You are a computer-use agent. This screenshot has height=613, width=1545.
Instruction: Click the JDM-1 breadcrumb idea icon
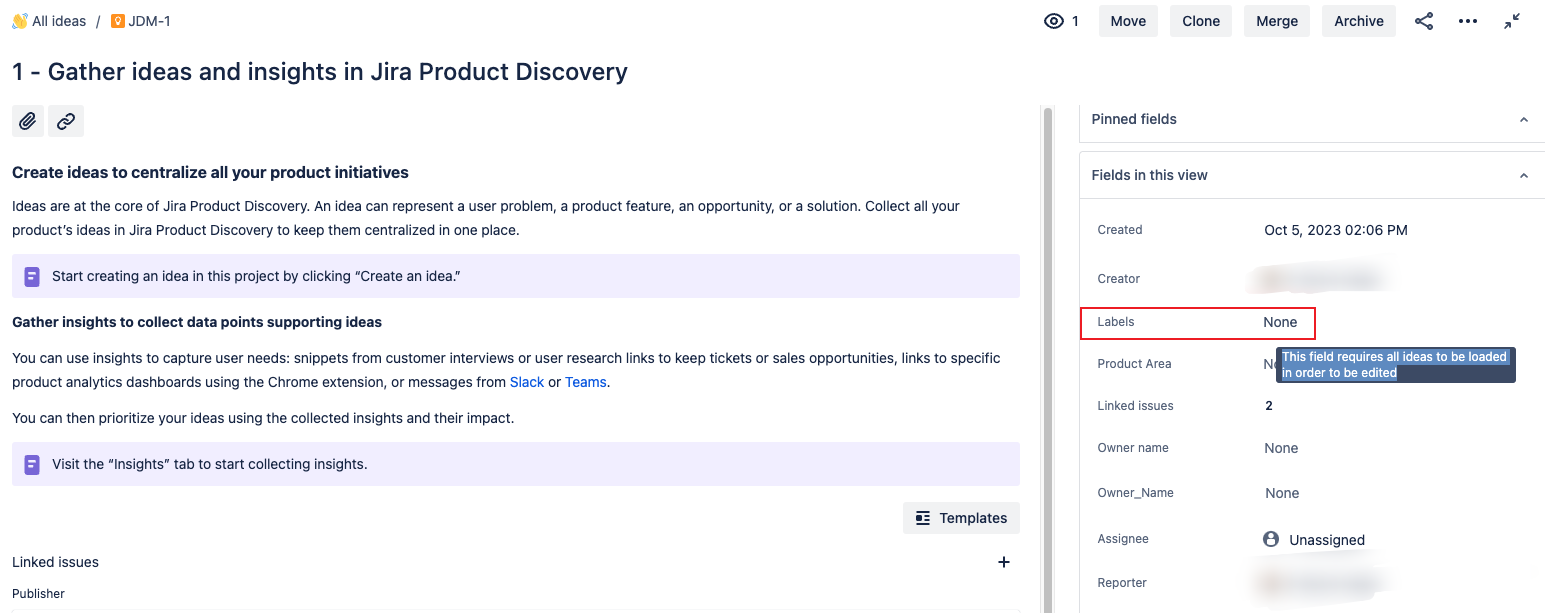point(118,21)
